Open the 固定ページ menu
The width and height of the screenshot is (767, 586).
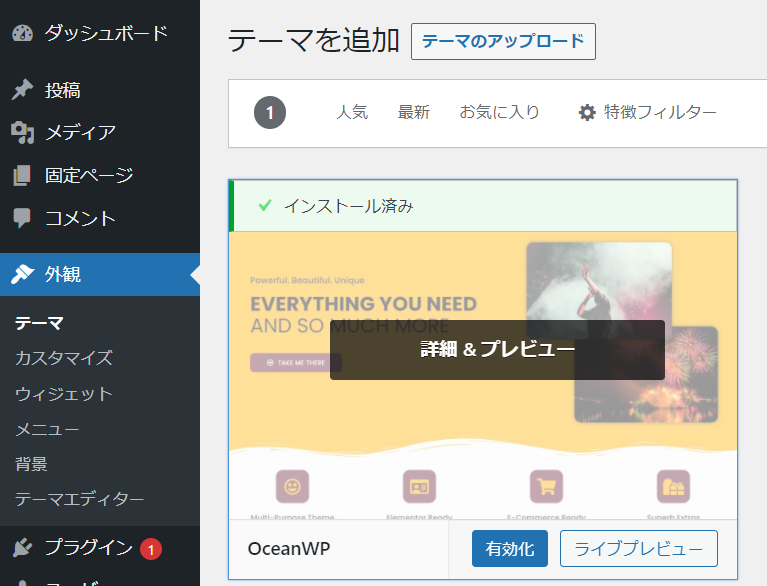click(100, 175)
